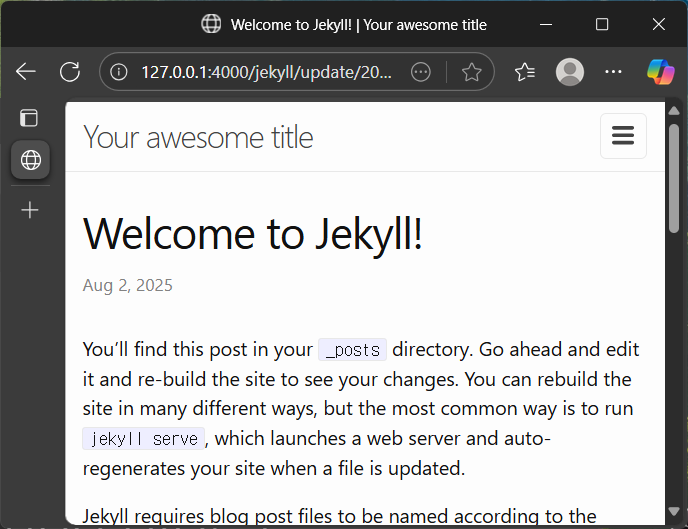This screenshot has height=529, width=688.
Task: Click the vertical scrollbar thumb
Action: tap(674, 178)
